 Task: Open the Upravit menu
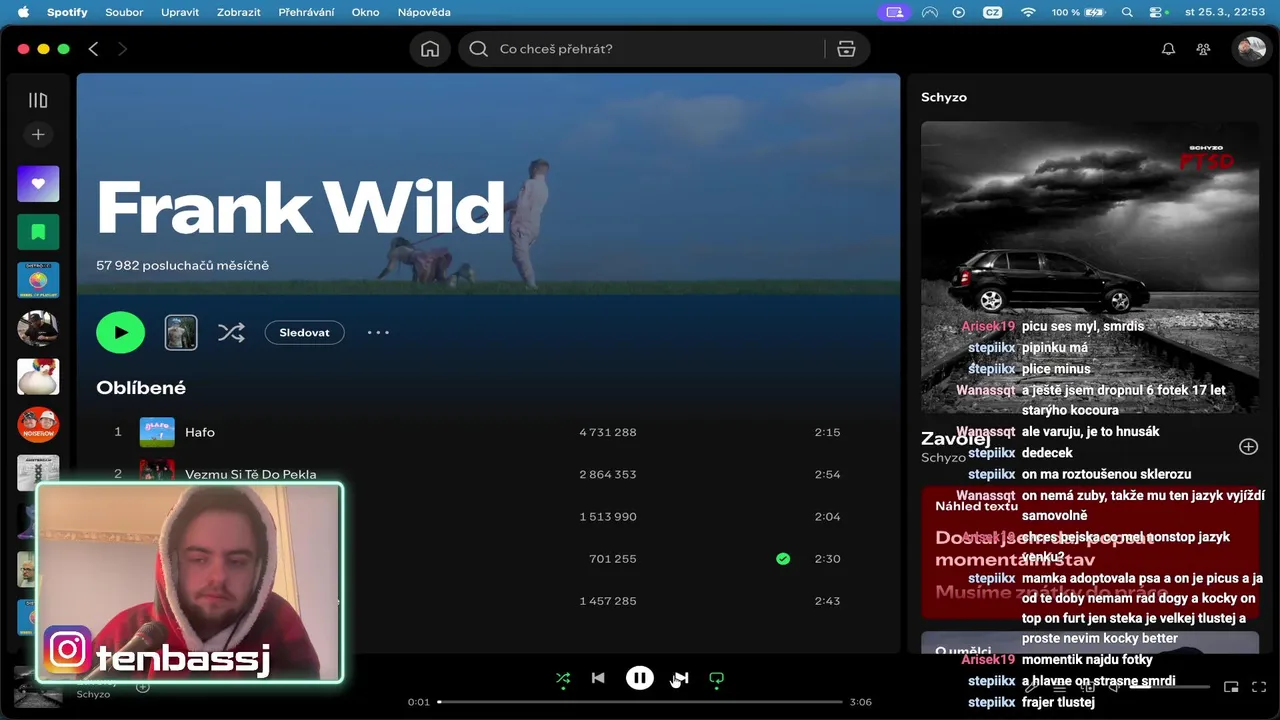180,12
